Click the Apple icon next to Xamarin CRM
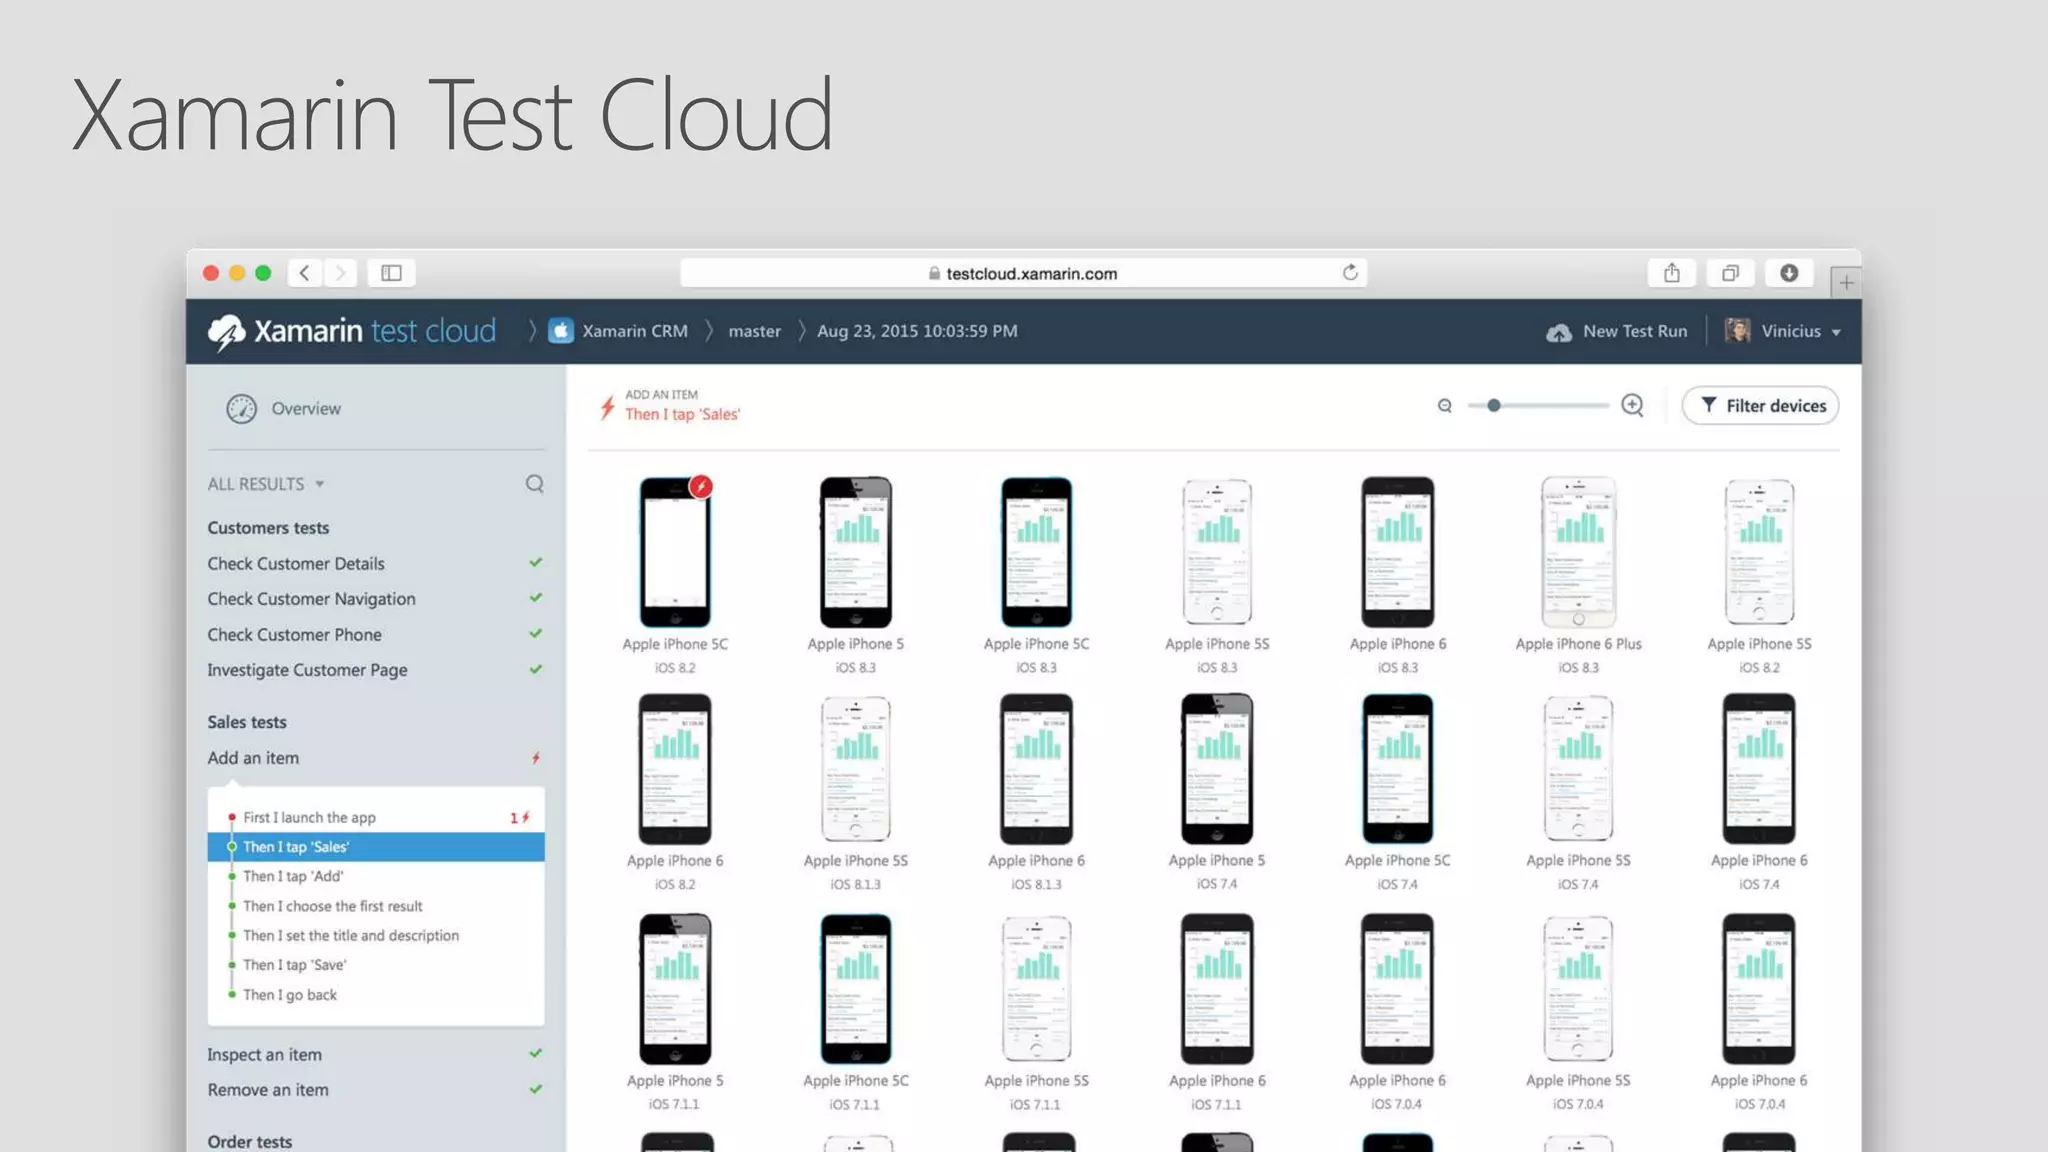 point(561,331)
